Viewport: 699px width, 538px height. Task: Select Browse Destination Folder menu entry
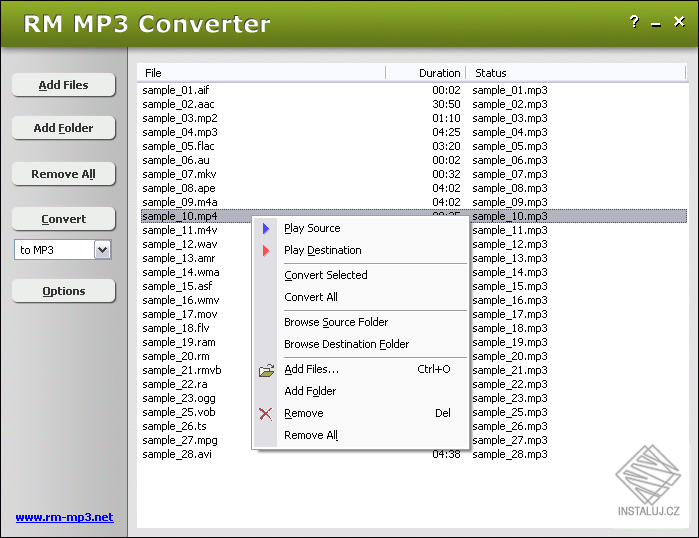coord(346,344)
